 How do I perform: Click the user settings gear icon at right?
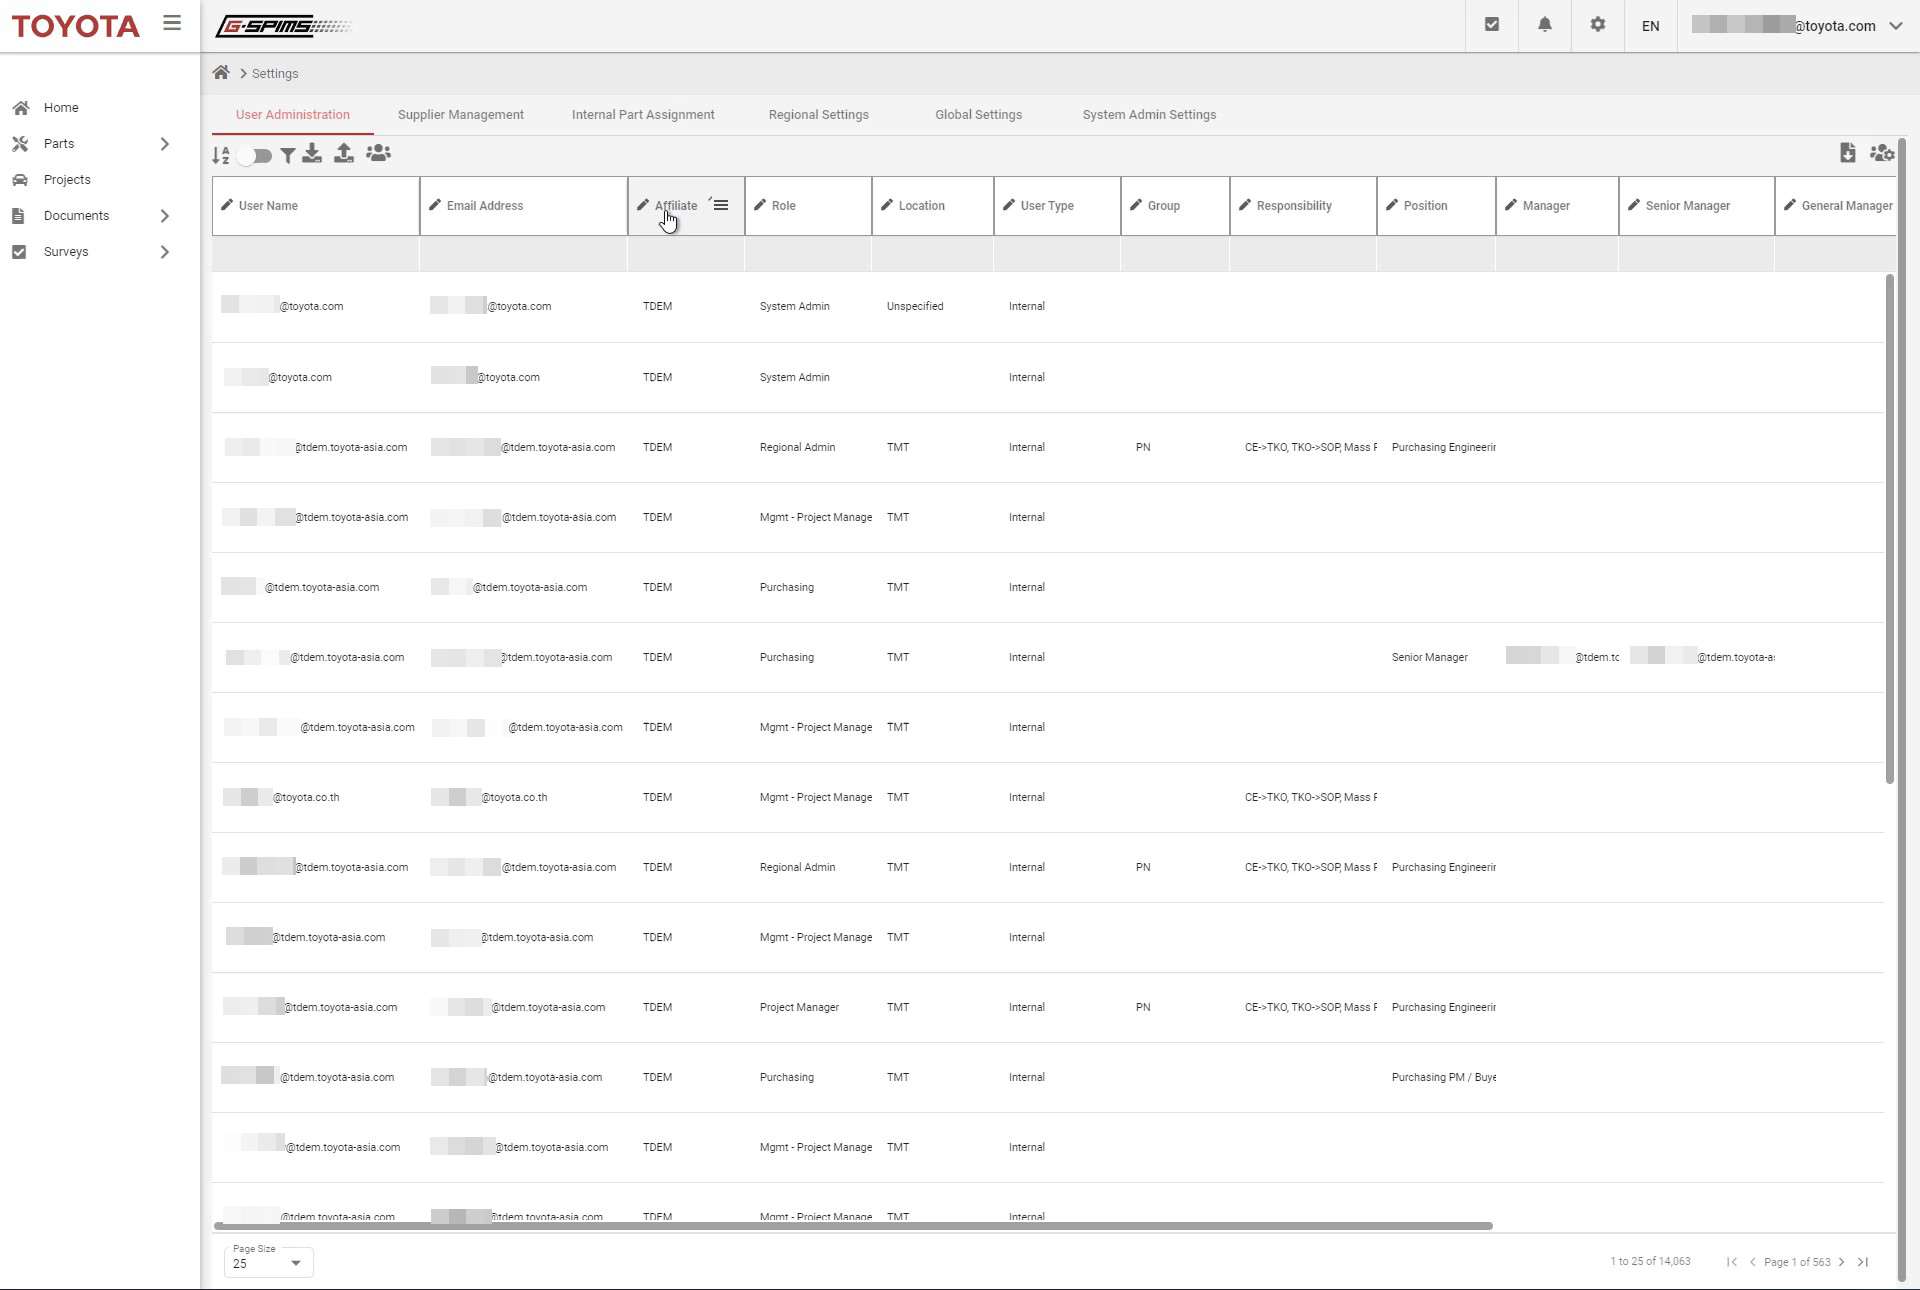(1881, 153)
